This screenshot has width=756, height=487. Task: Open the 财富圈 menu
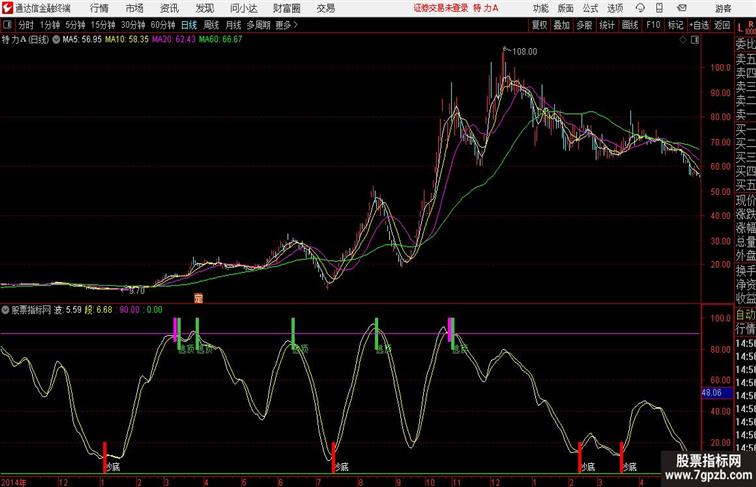[x=286, y=8]
